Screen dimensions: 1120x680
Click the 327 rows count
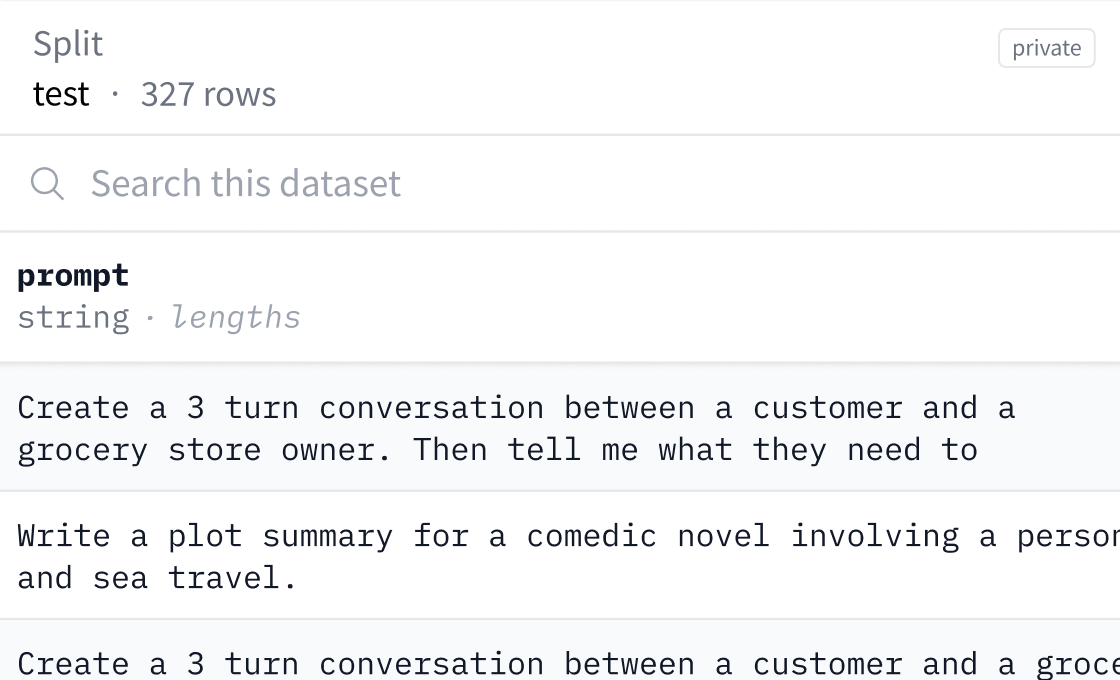tap(207, 94)
